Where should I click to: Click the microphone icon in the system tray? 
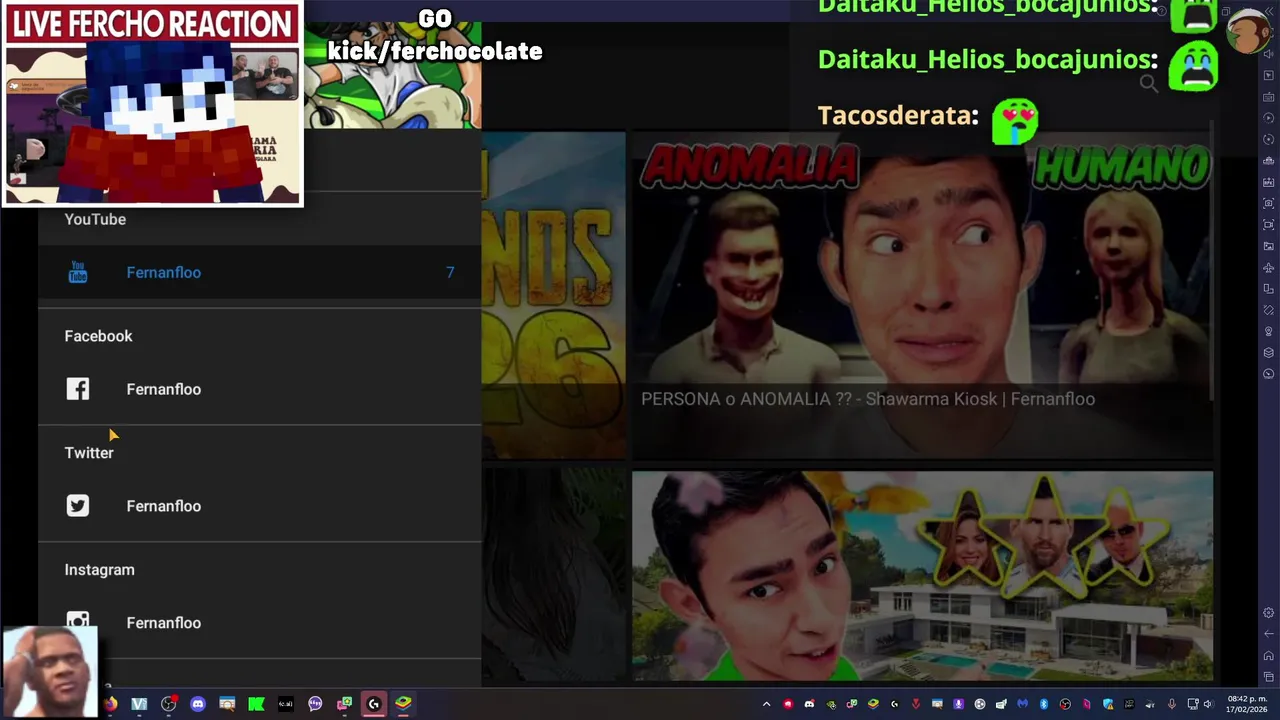coord(1171,704)
